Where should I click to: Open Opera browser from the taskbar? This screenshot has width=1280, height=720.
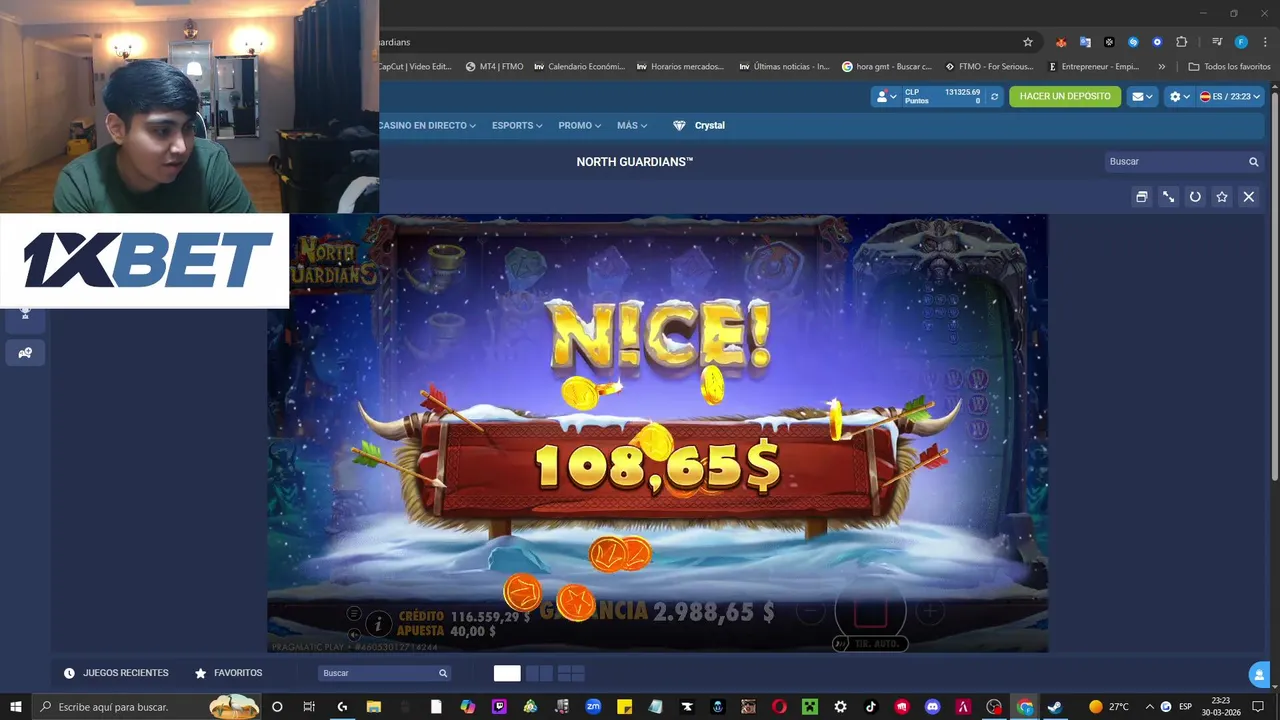coord(779,707)
